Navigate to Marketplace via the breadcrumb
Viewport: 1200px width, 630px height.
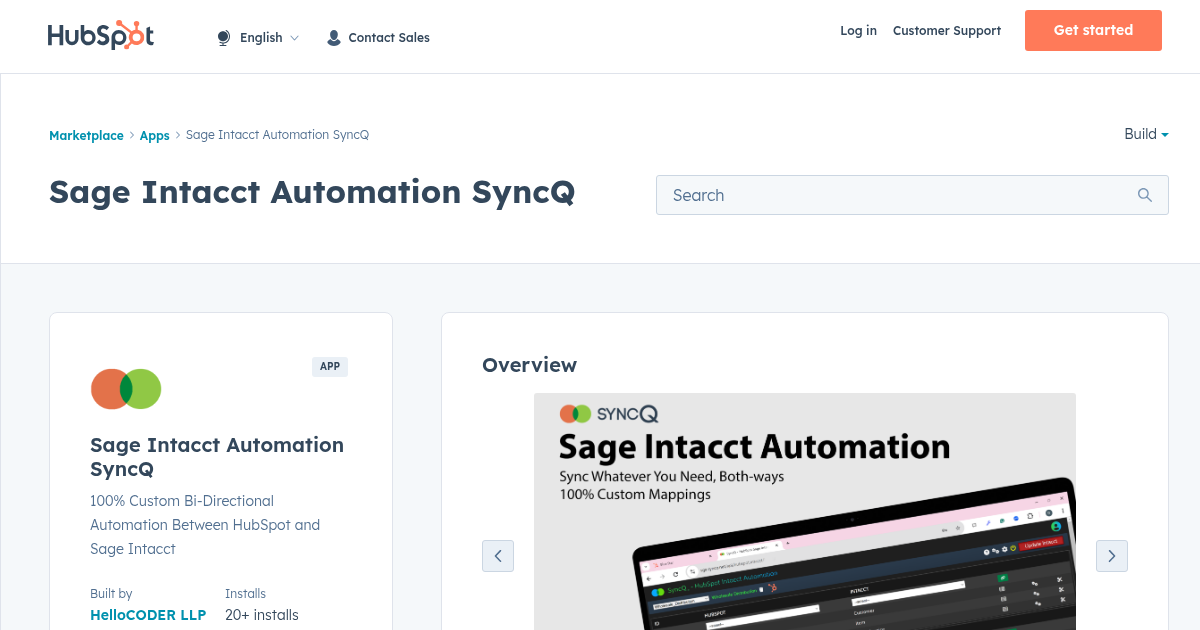(x=86, y=135)
